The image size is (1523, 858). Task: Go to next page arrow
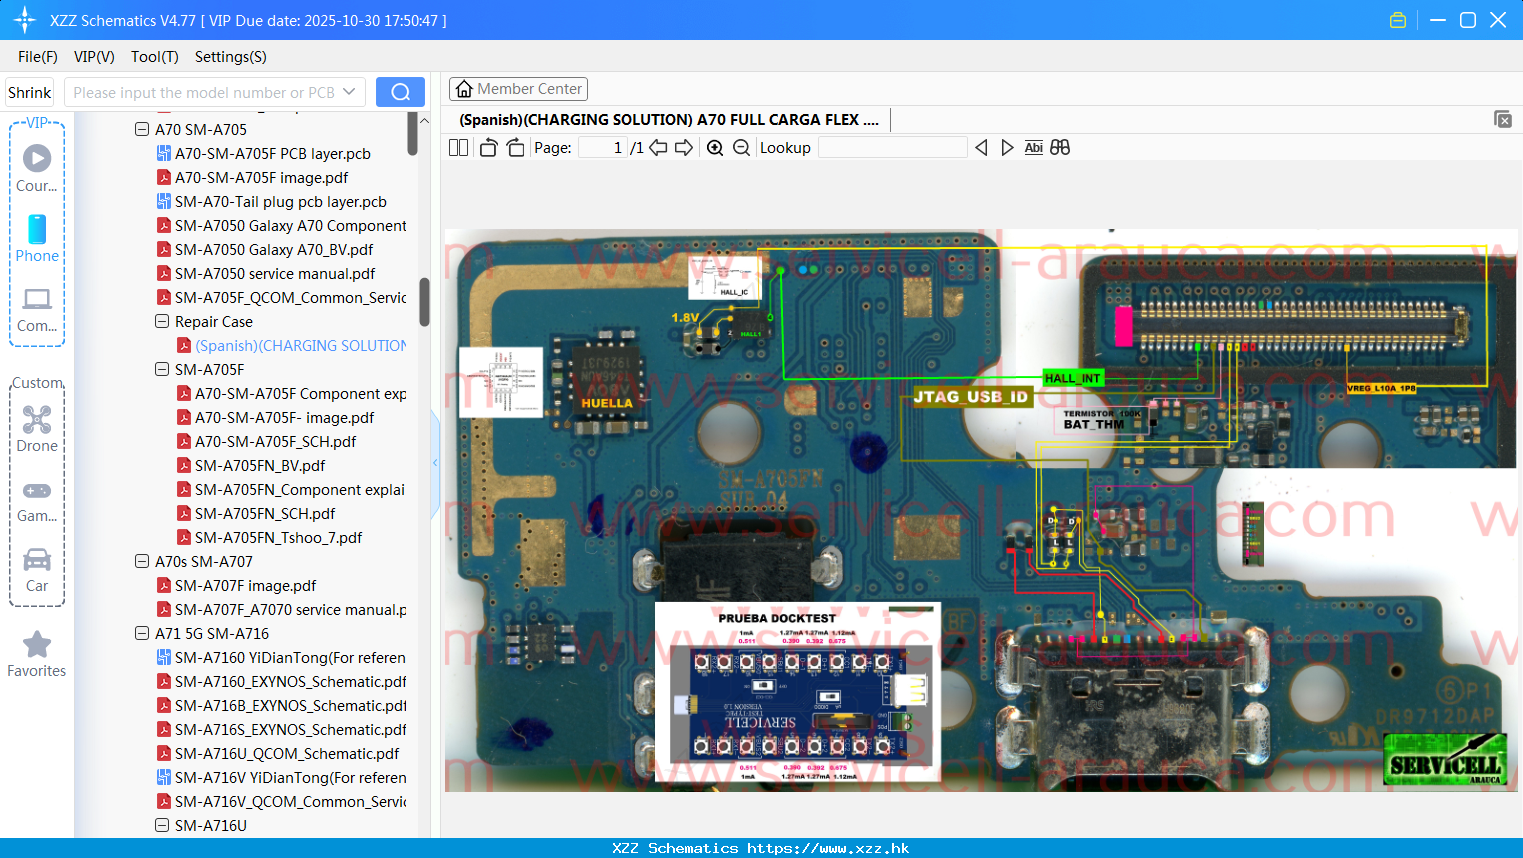[x=684, y=147]
